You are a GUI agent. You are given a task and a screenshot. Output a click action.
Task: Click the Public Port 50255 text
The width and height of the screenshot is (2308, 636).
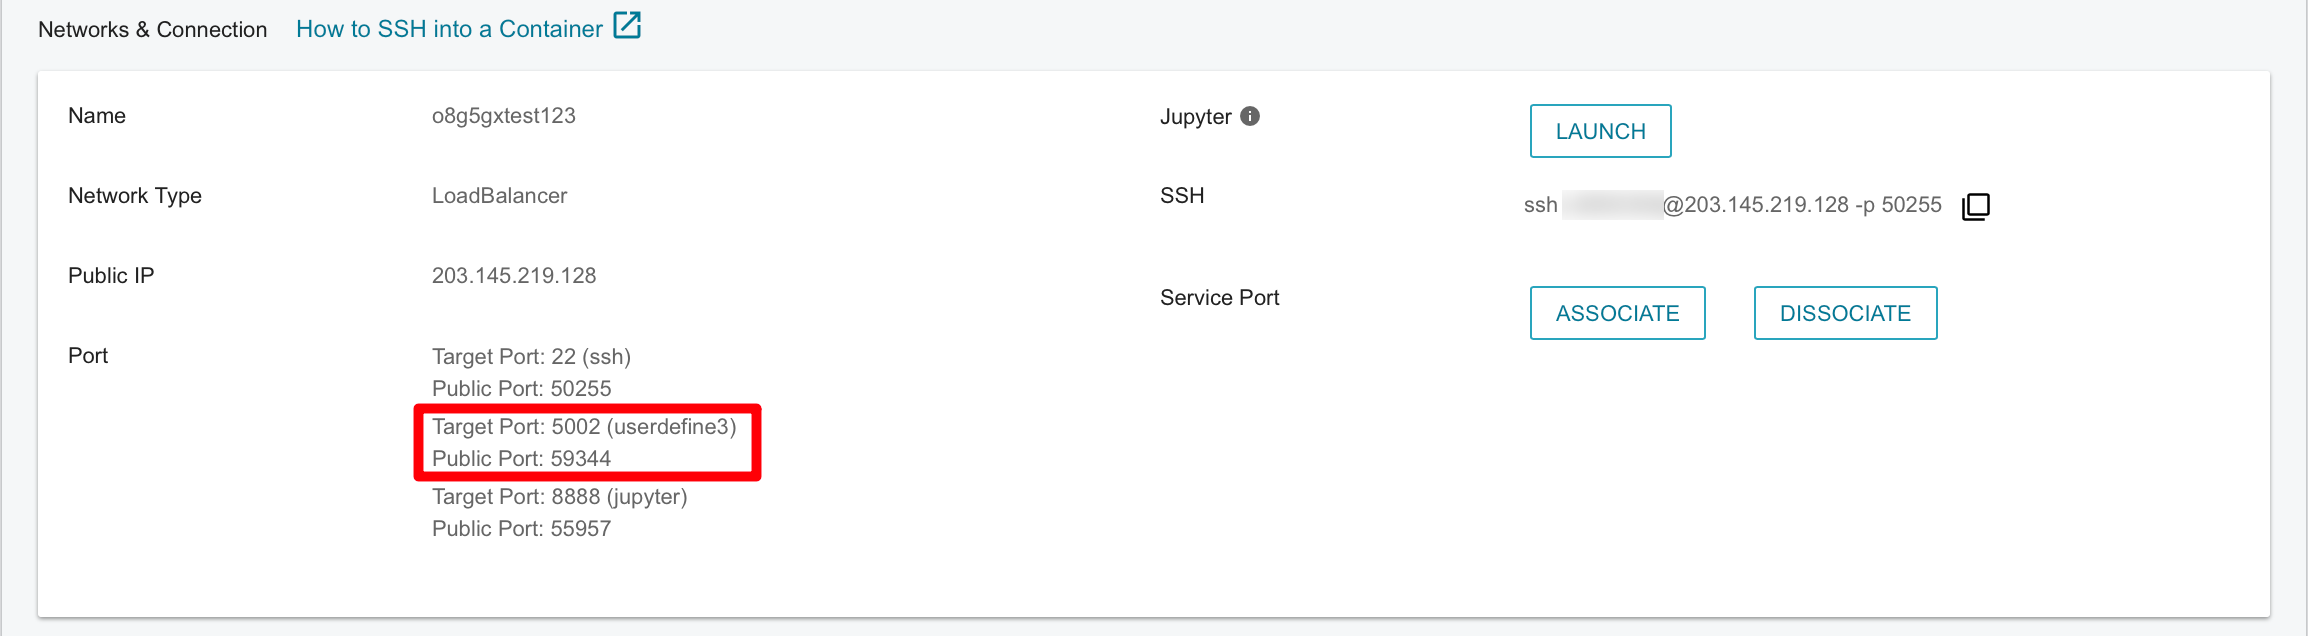click(x=521, y=389)
